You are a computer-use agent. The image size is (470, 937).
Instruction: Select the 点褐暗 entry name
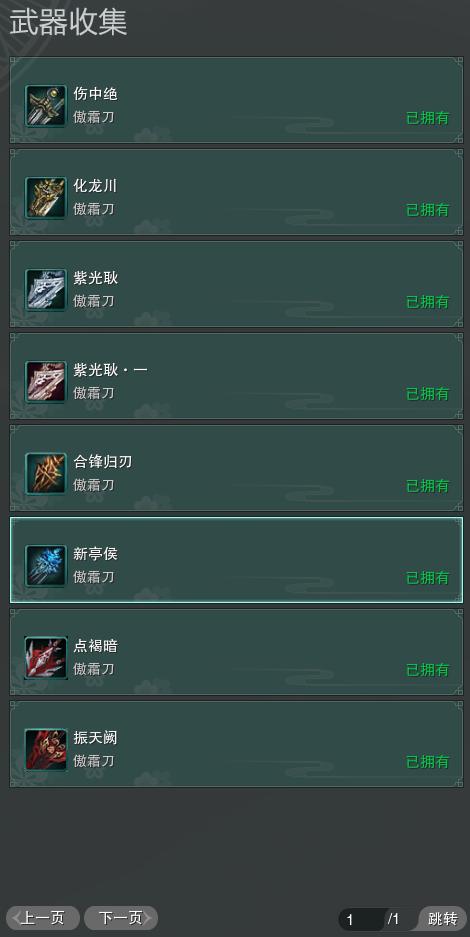(96, 646)
